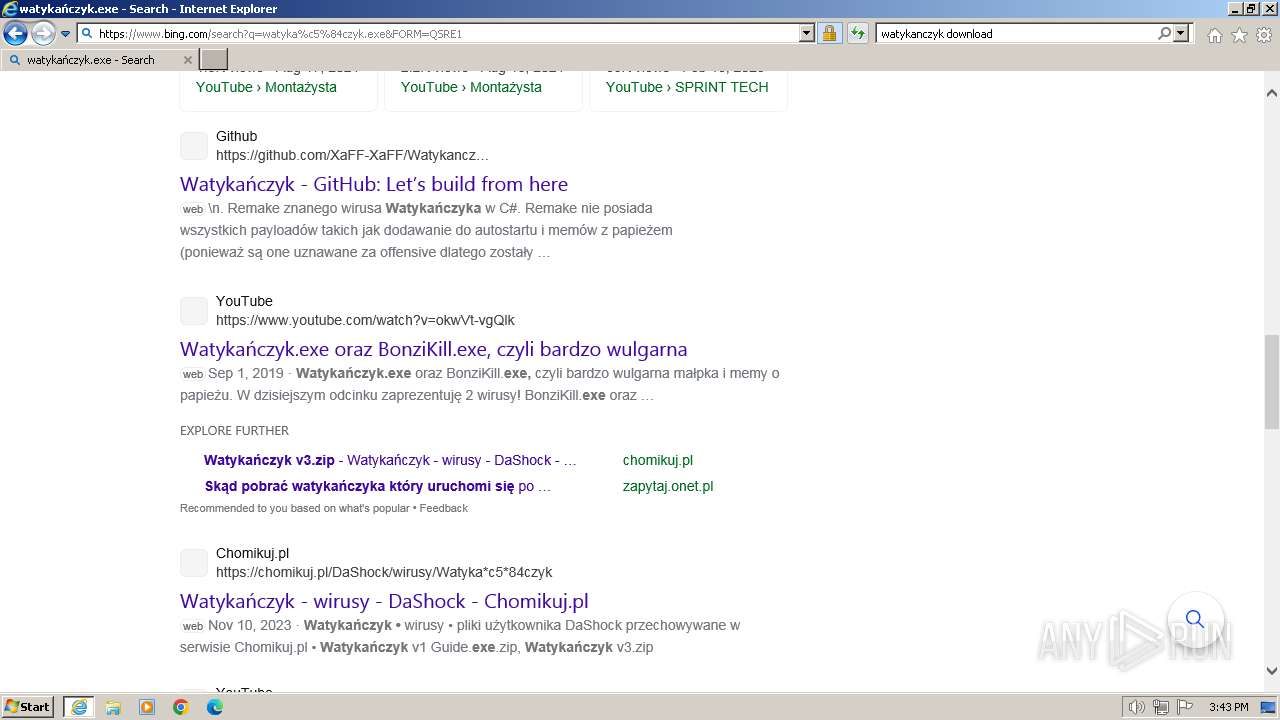Click the Feedback link under recommendations
The width and height of the screenshot is (1280, 720).
(444, 508)
